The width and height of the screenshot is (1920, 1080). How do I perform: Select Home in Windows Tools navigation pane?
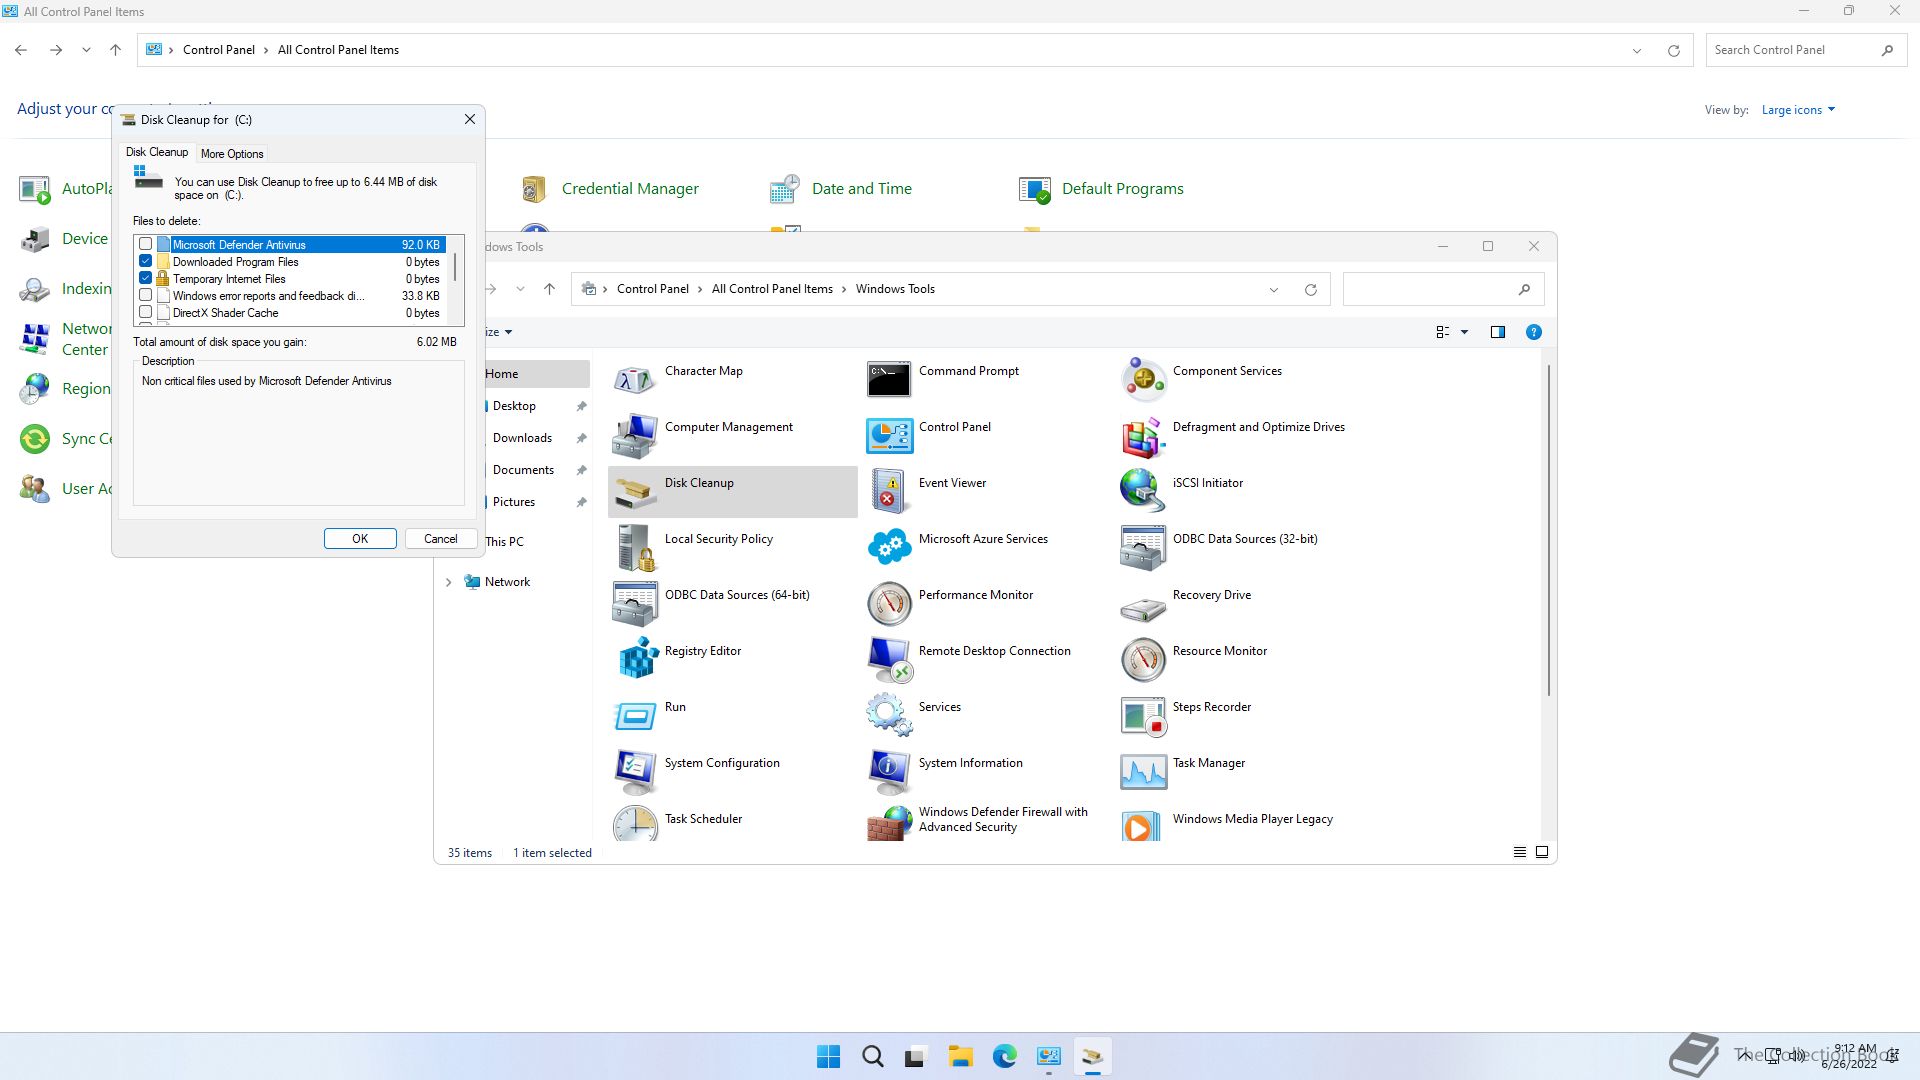click(x=537, y=374)
